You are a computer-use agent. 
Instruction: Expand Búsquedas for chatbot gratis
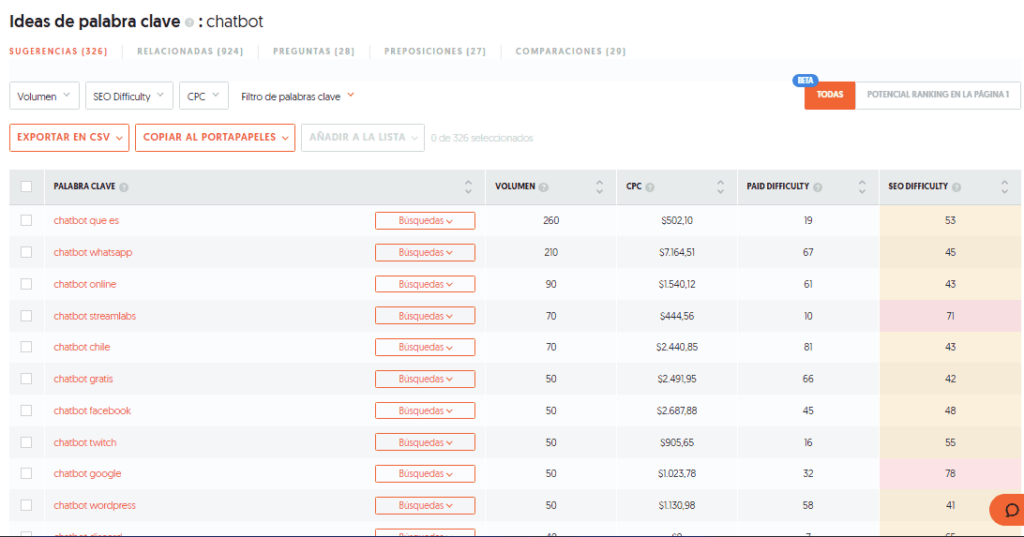tap(425, 379)
